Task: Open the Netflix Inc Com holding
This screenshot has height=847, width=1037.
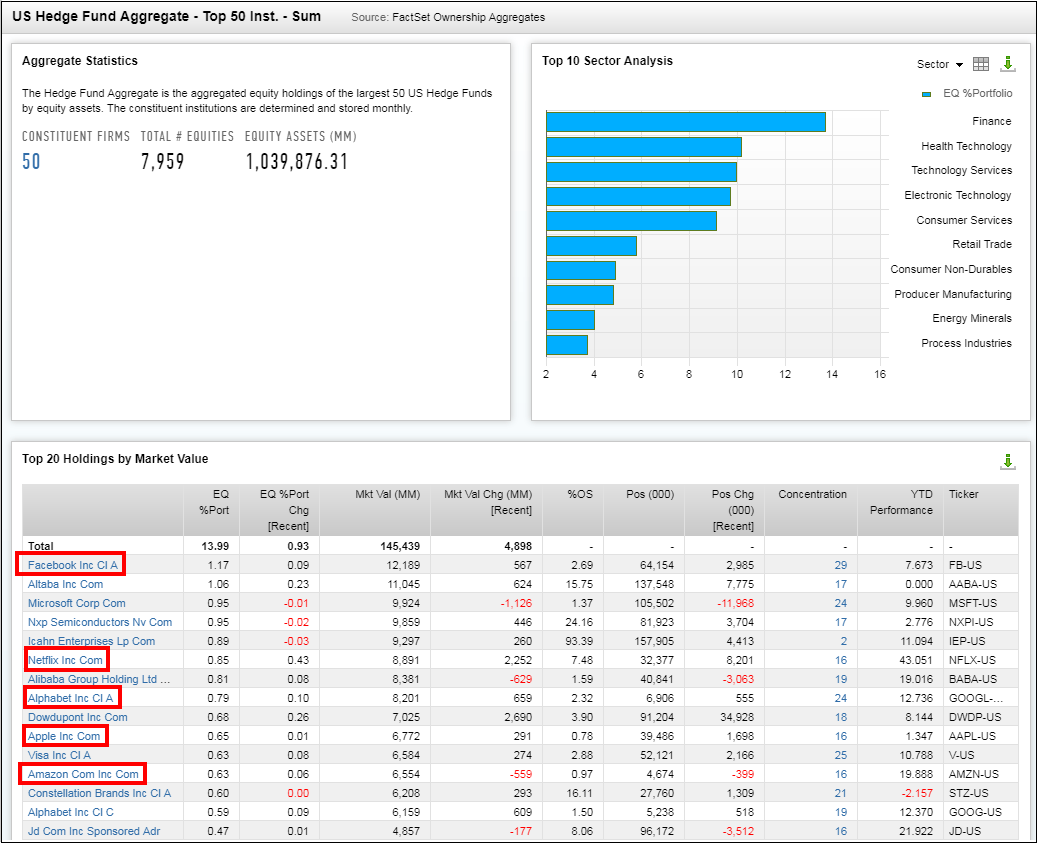Action: tap(65, 660)
